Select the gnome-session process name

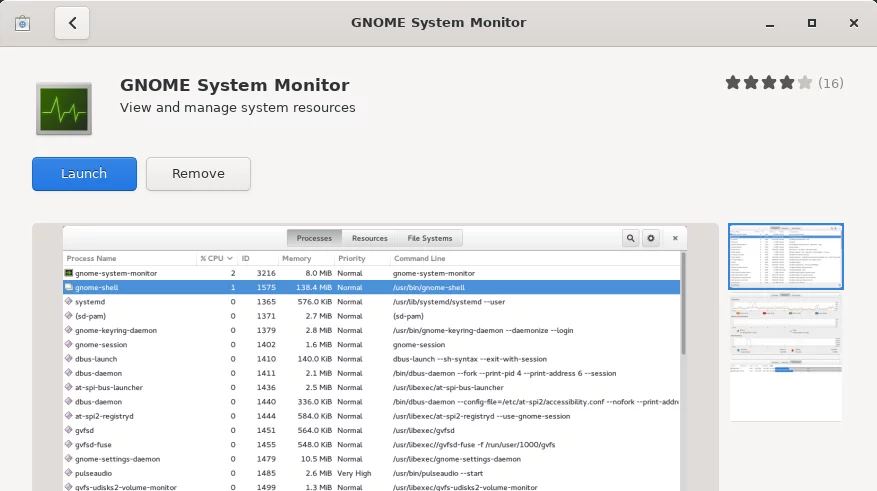click(101, 345)
